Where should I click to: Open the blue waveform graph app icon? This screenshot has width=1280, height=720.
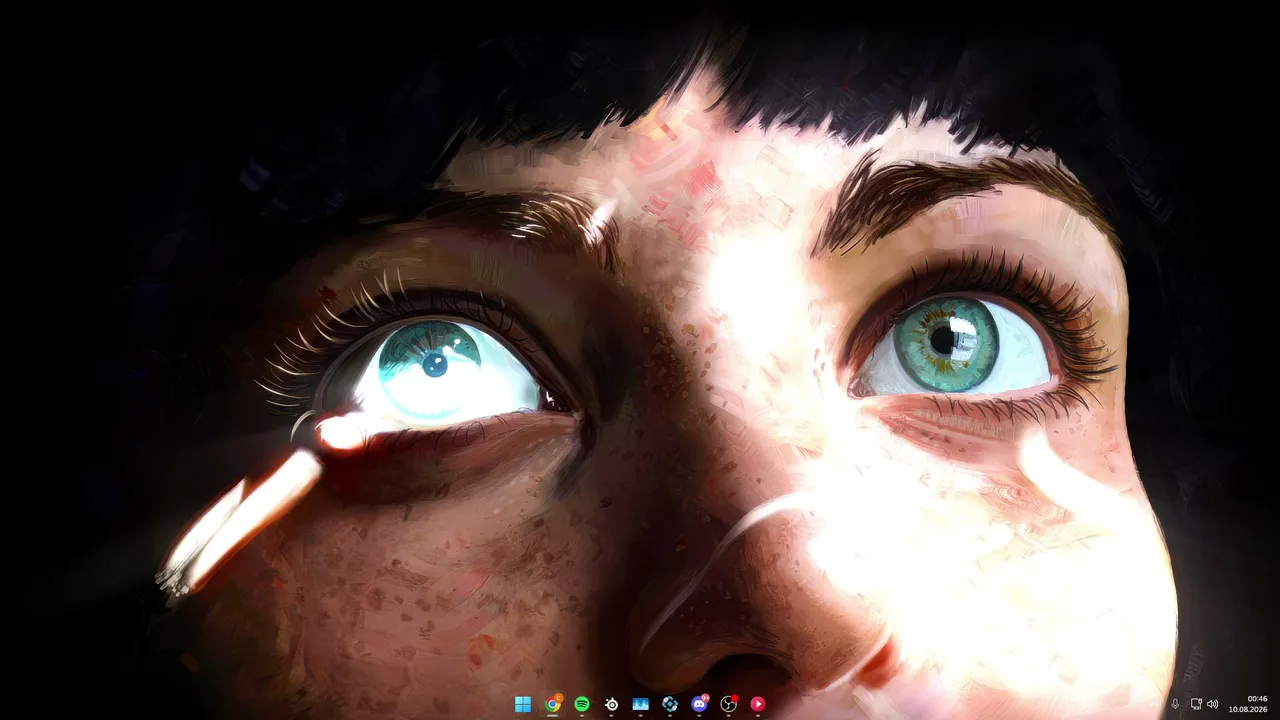click(641, 704)
